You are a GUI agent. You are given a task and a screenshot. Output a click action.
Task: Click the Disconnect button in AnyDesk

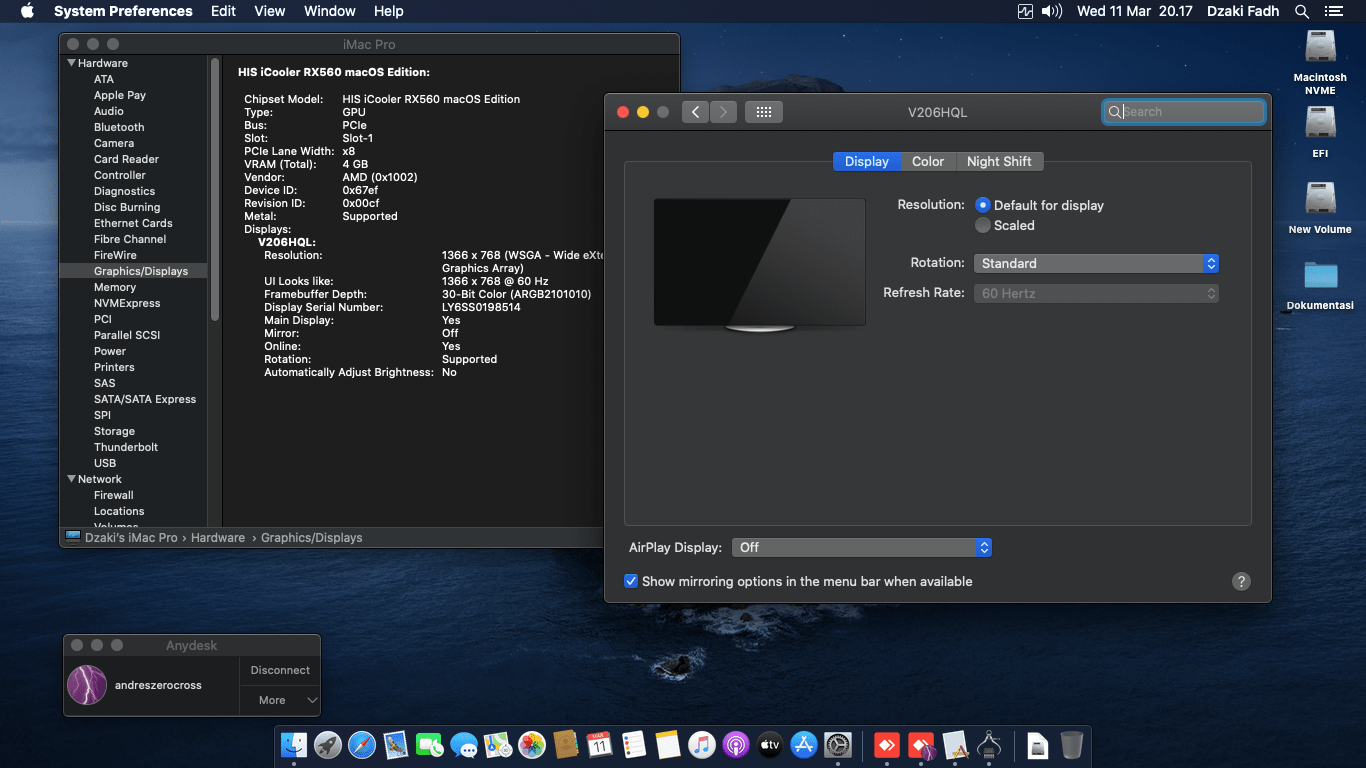tap(279, 670)
